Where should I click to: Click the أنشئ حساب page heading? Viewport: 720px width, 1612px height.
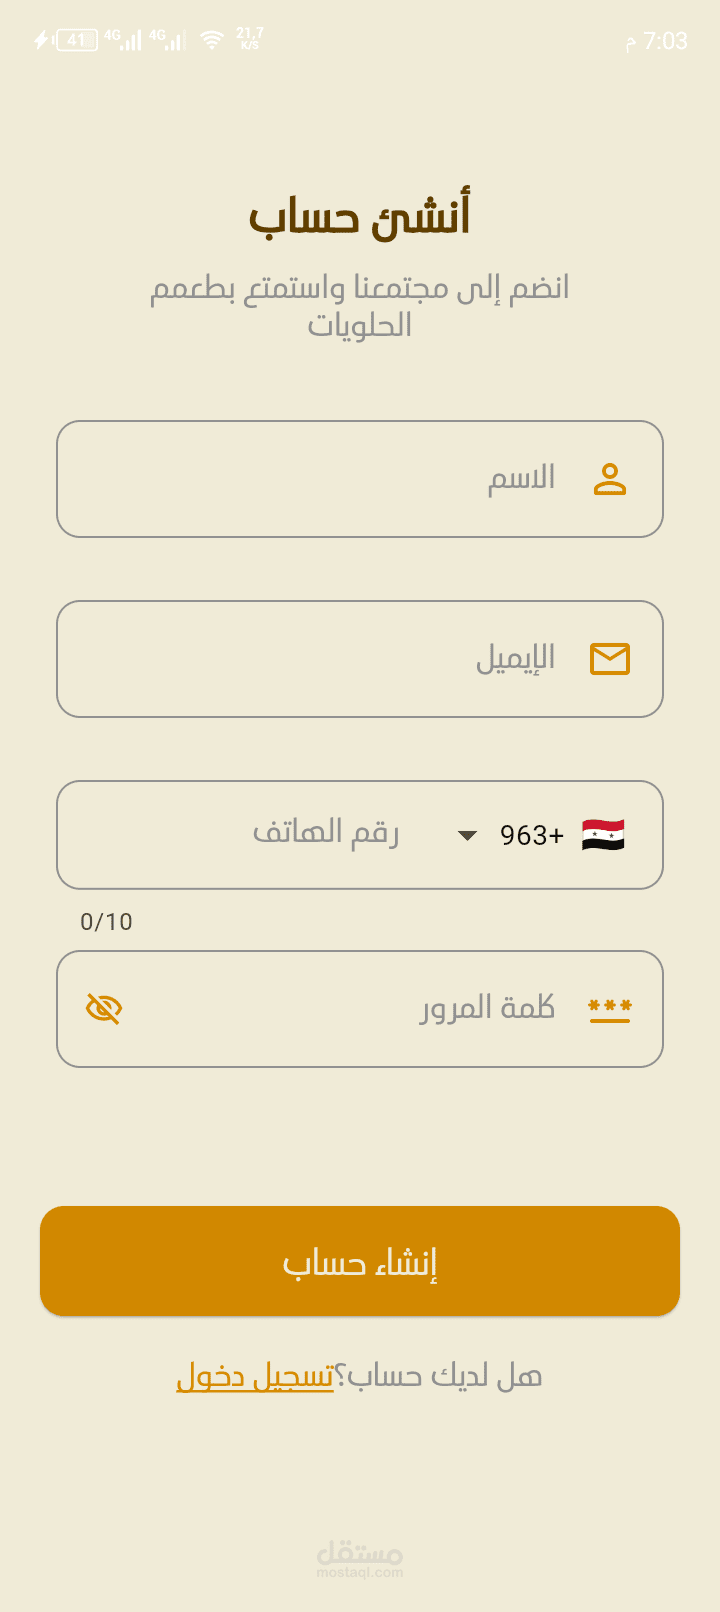(360, 217)
